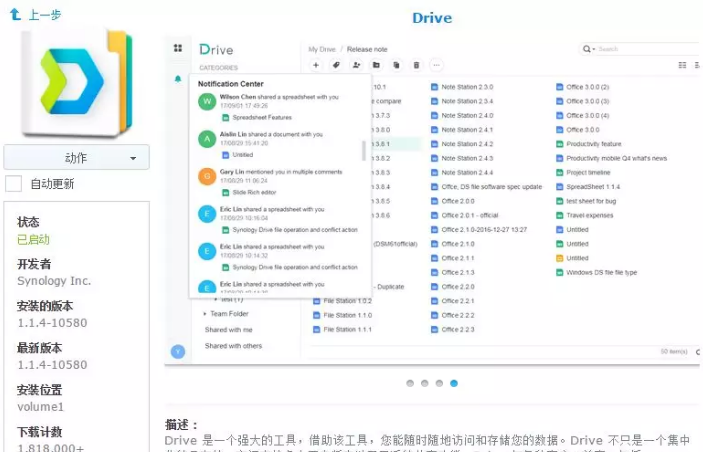The width and height of the screenshot is (703, 452).
Task: Click the Note Station 2.4.2 file icon
Action: (434, 144)
